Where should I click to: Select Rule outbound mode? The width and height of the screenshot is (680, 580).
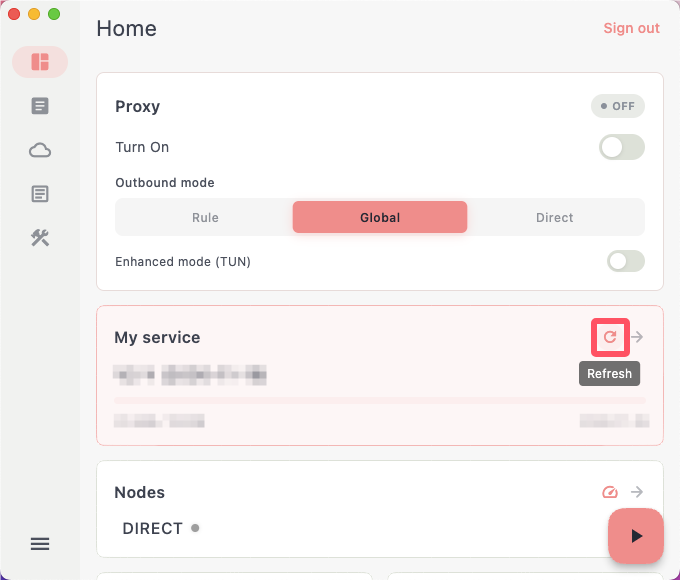205,217
